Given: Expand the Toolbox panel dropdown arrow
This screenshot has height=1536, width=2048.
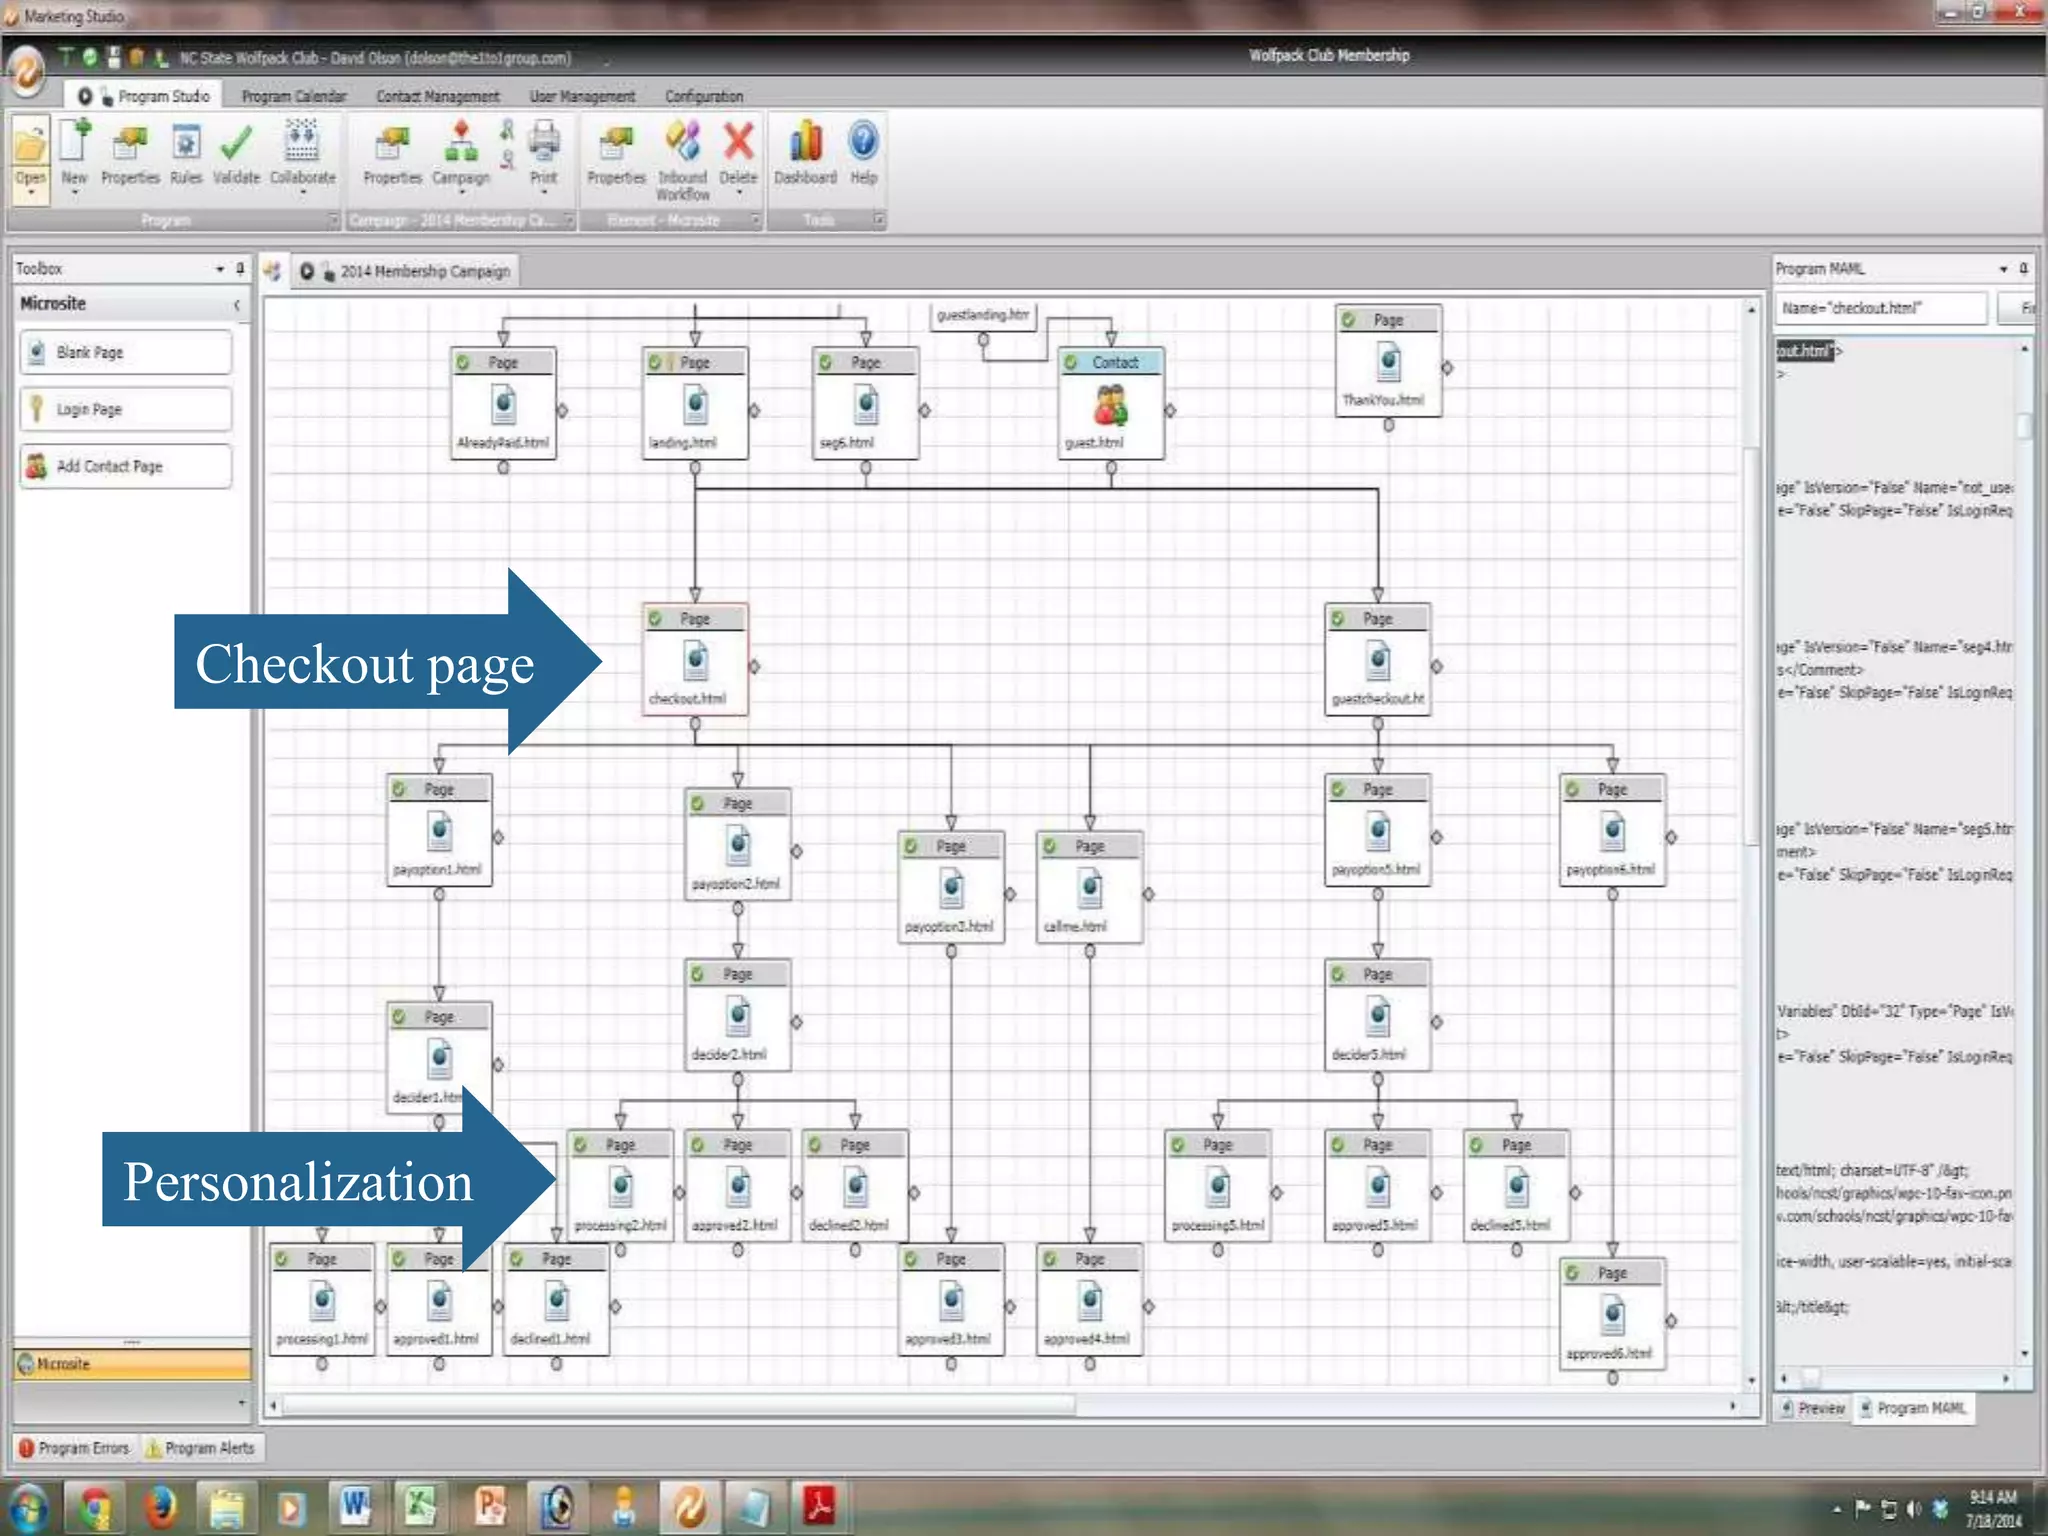Looking at the screenshot, I should [x=220, y=269].
